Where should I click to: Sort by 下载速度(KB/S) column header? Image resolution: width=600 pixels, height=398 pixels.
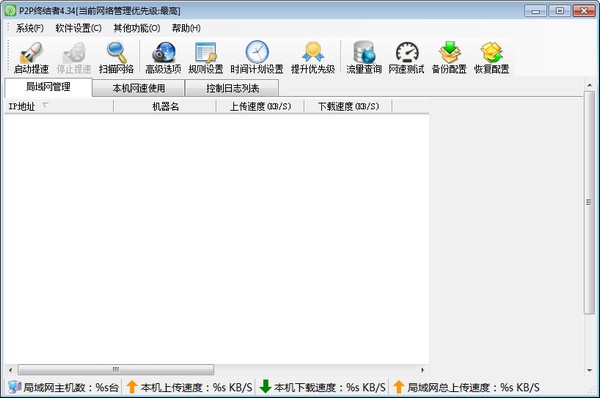348,106
